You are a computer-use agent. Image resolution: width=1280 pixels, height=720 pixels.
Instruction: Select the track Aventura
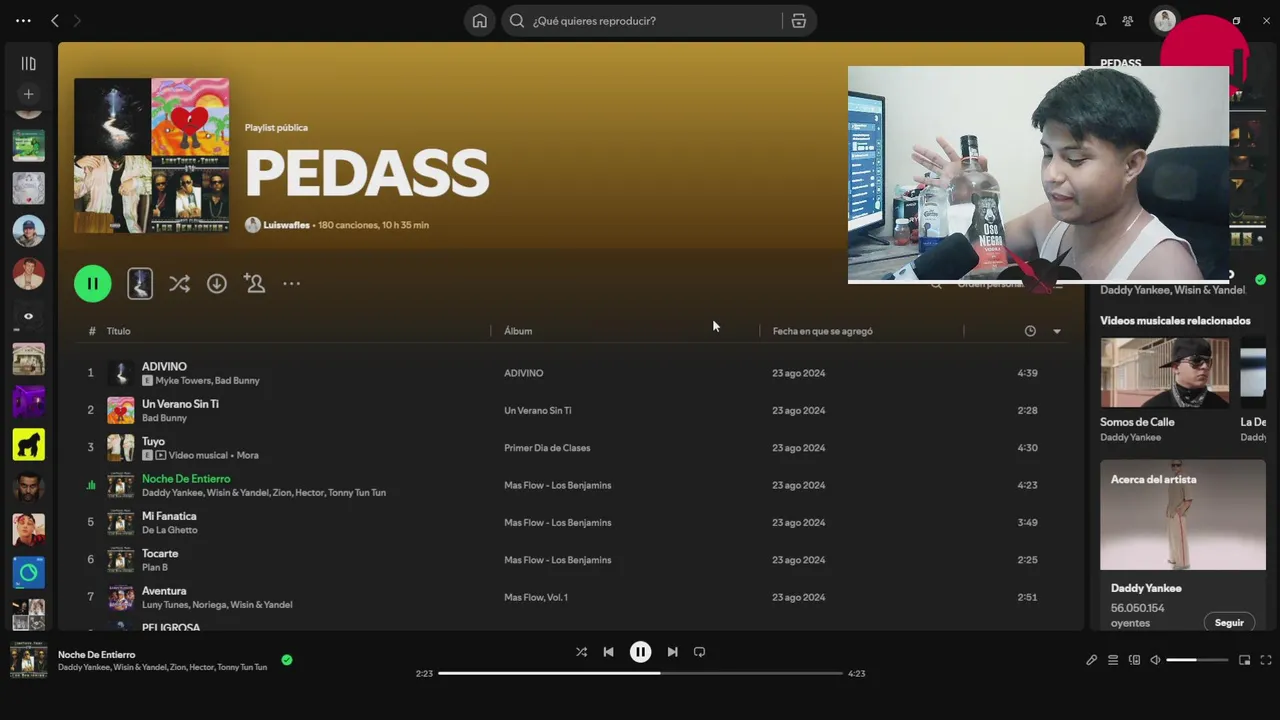click(164, 591)
